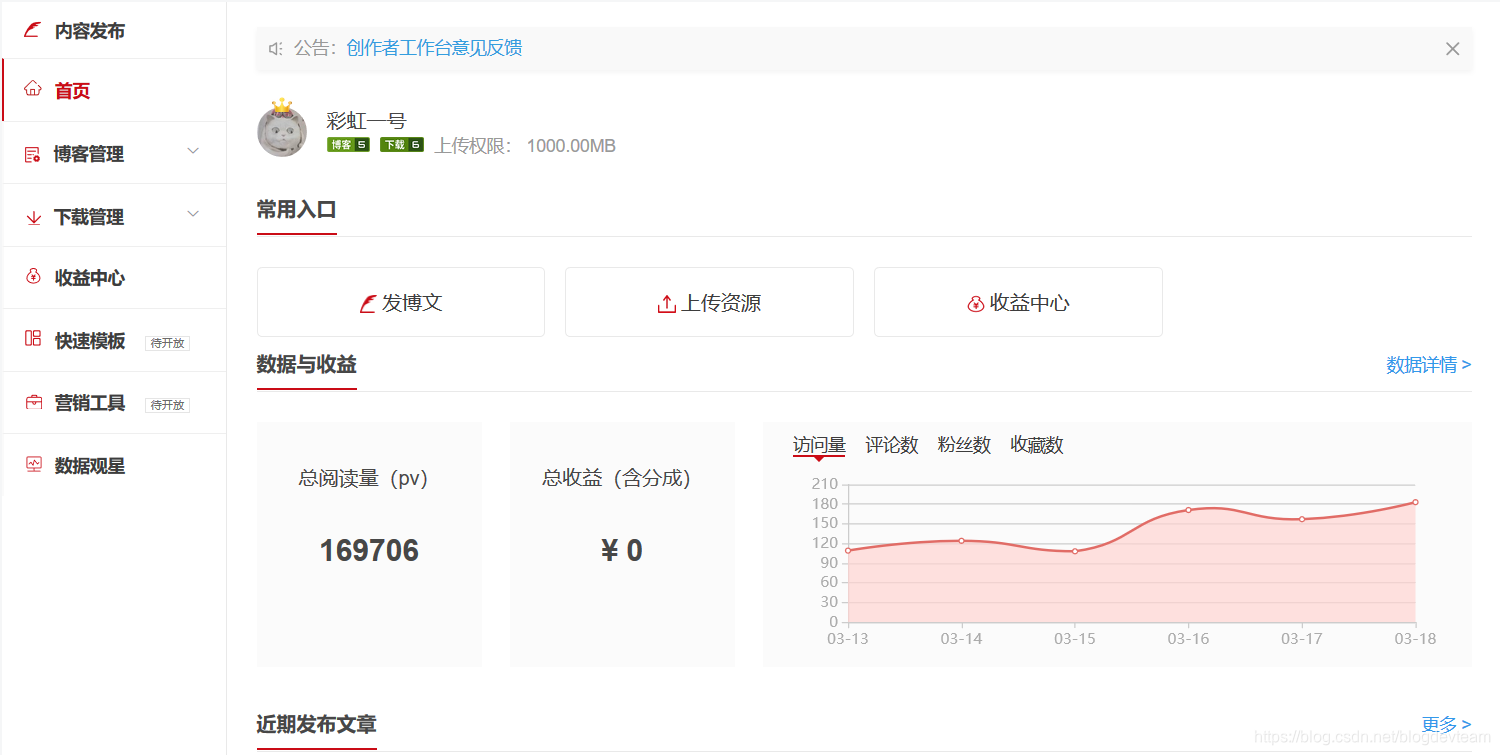1500x755 pixels.
Task: Click the 待开放 tag next to 营销工具
Action: 167,405
